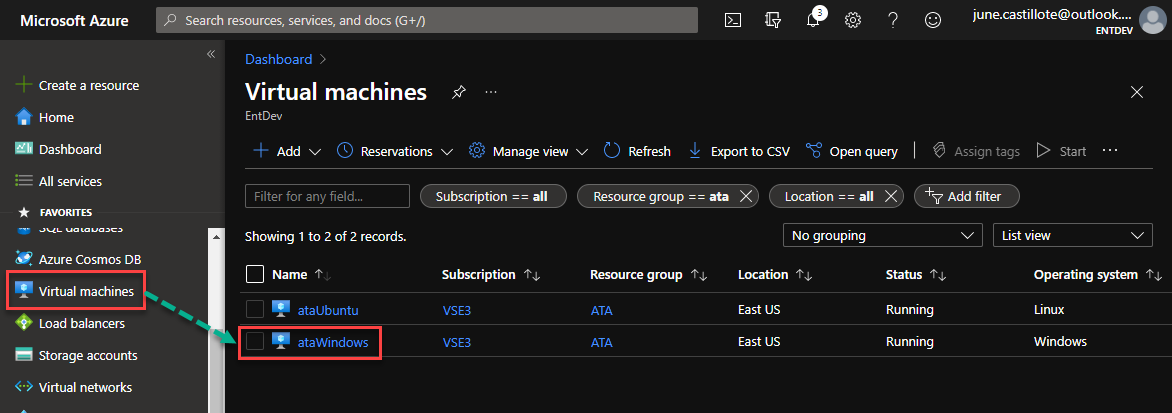
Task: Click Open query button
Action: tap(851, 151)
